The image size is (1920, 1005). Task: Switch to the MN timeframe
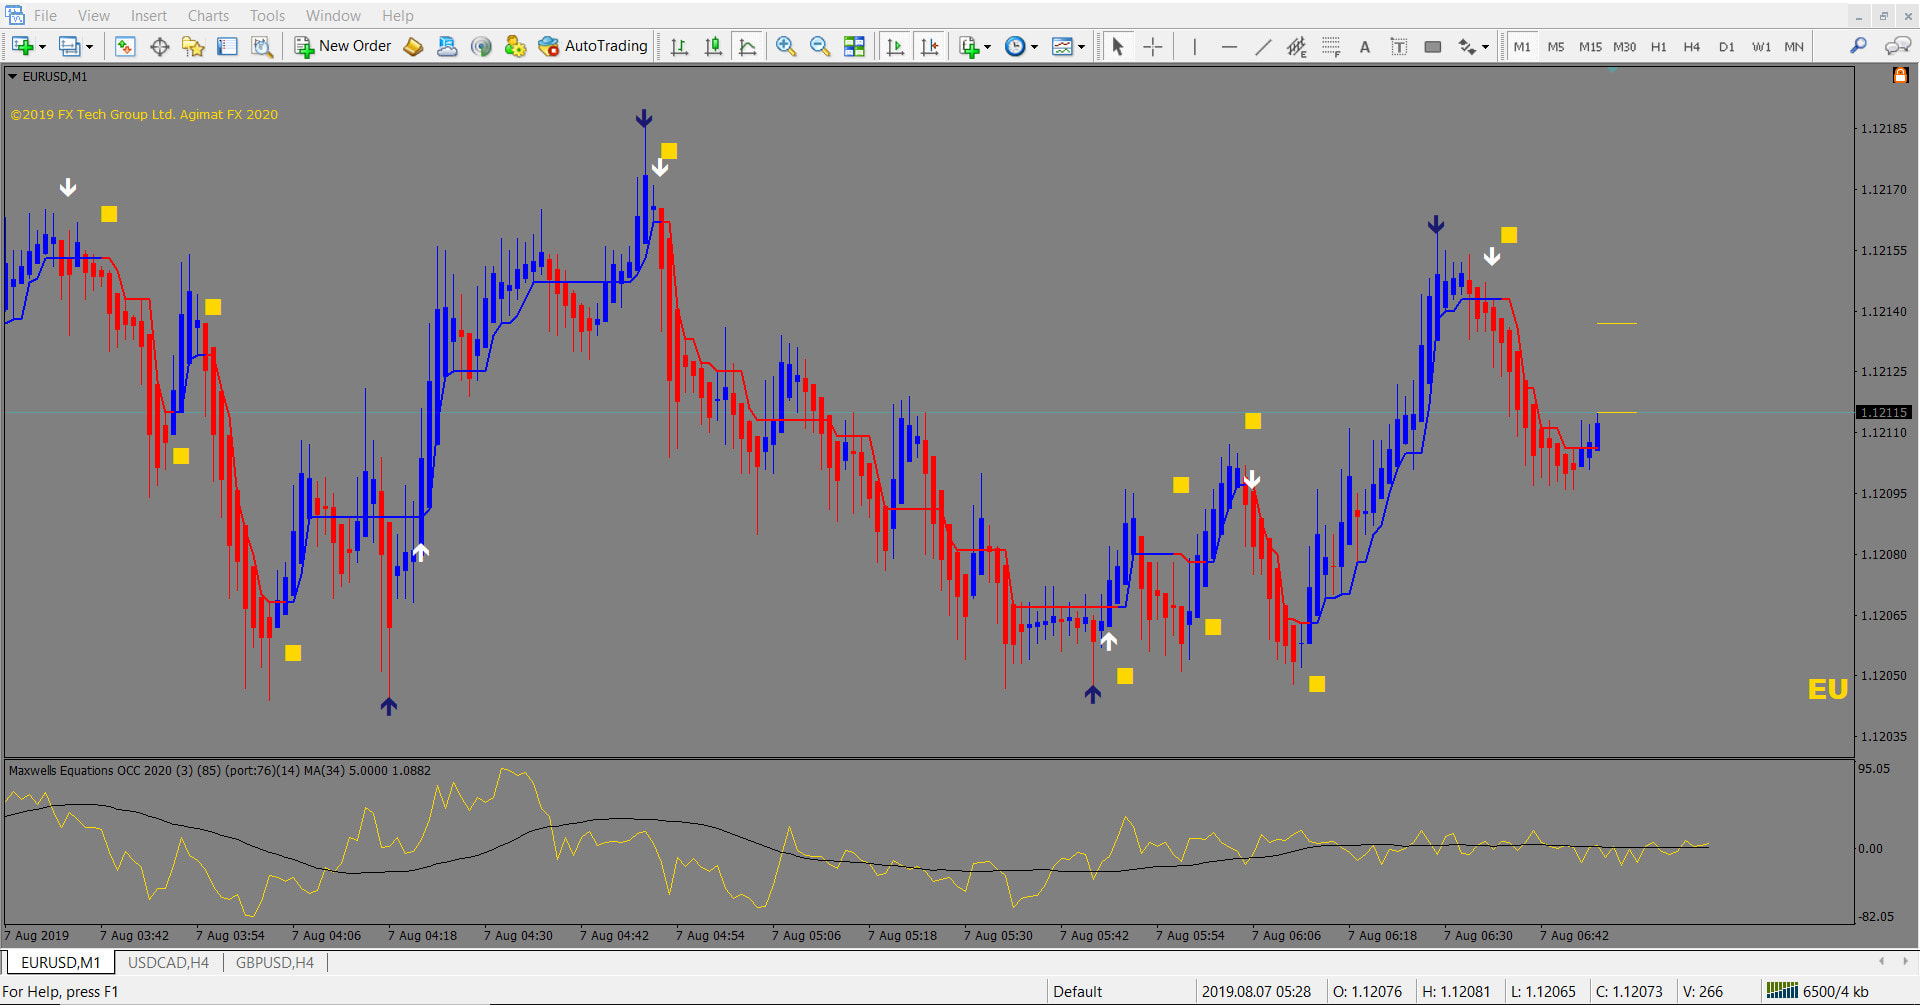click(1794, 46)
